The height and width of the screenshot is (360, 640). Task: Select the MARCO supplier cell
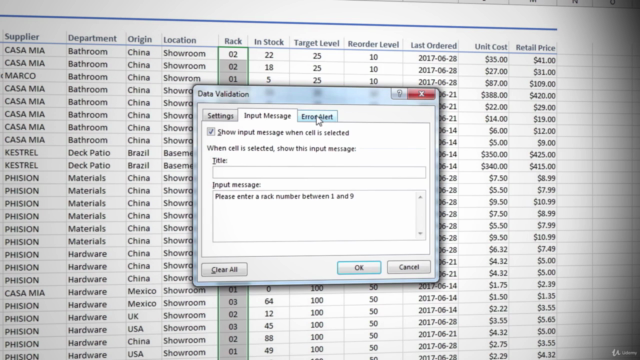tap(20, 76)
